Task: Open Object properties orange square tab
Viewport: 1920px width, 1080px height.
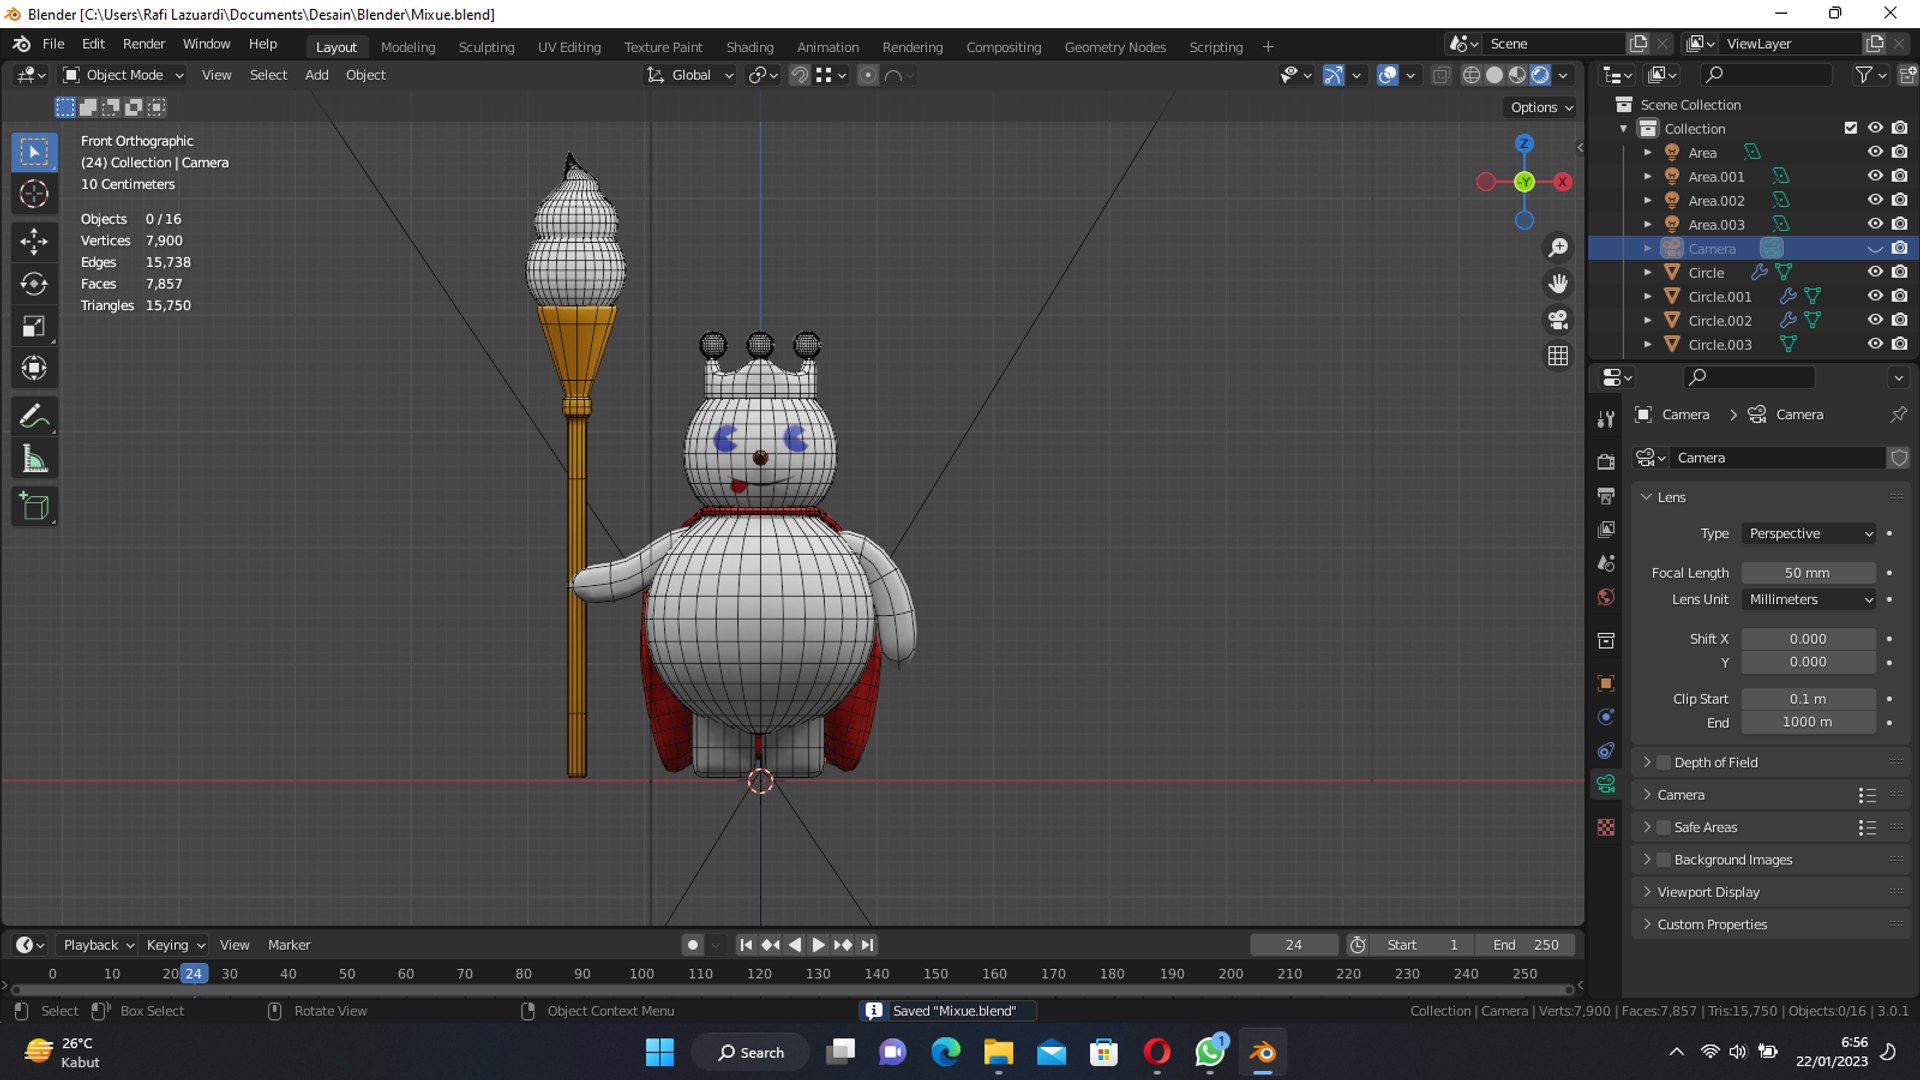Action: click(1606, 684)
